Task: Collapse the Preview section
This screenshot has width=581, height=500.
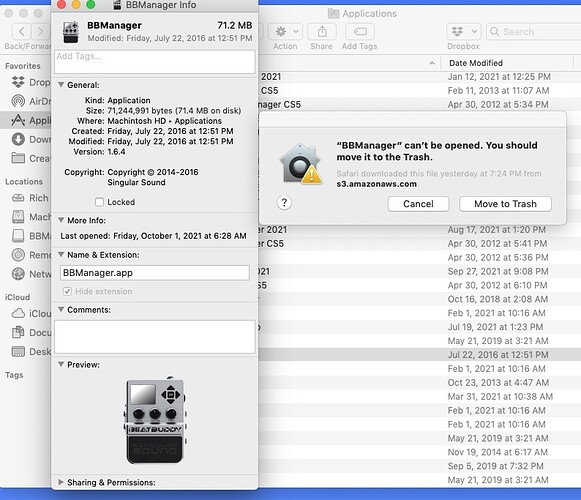Action: [61, 364]
